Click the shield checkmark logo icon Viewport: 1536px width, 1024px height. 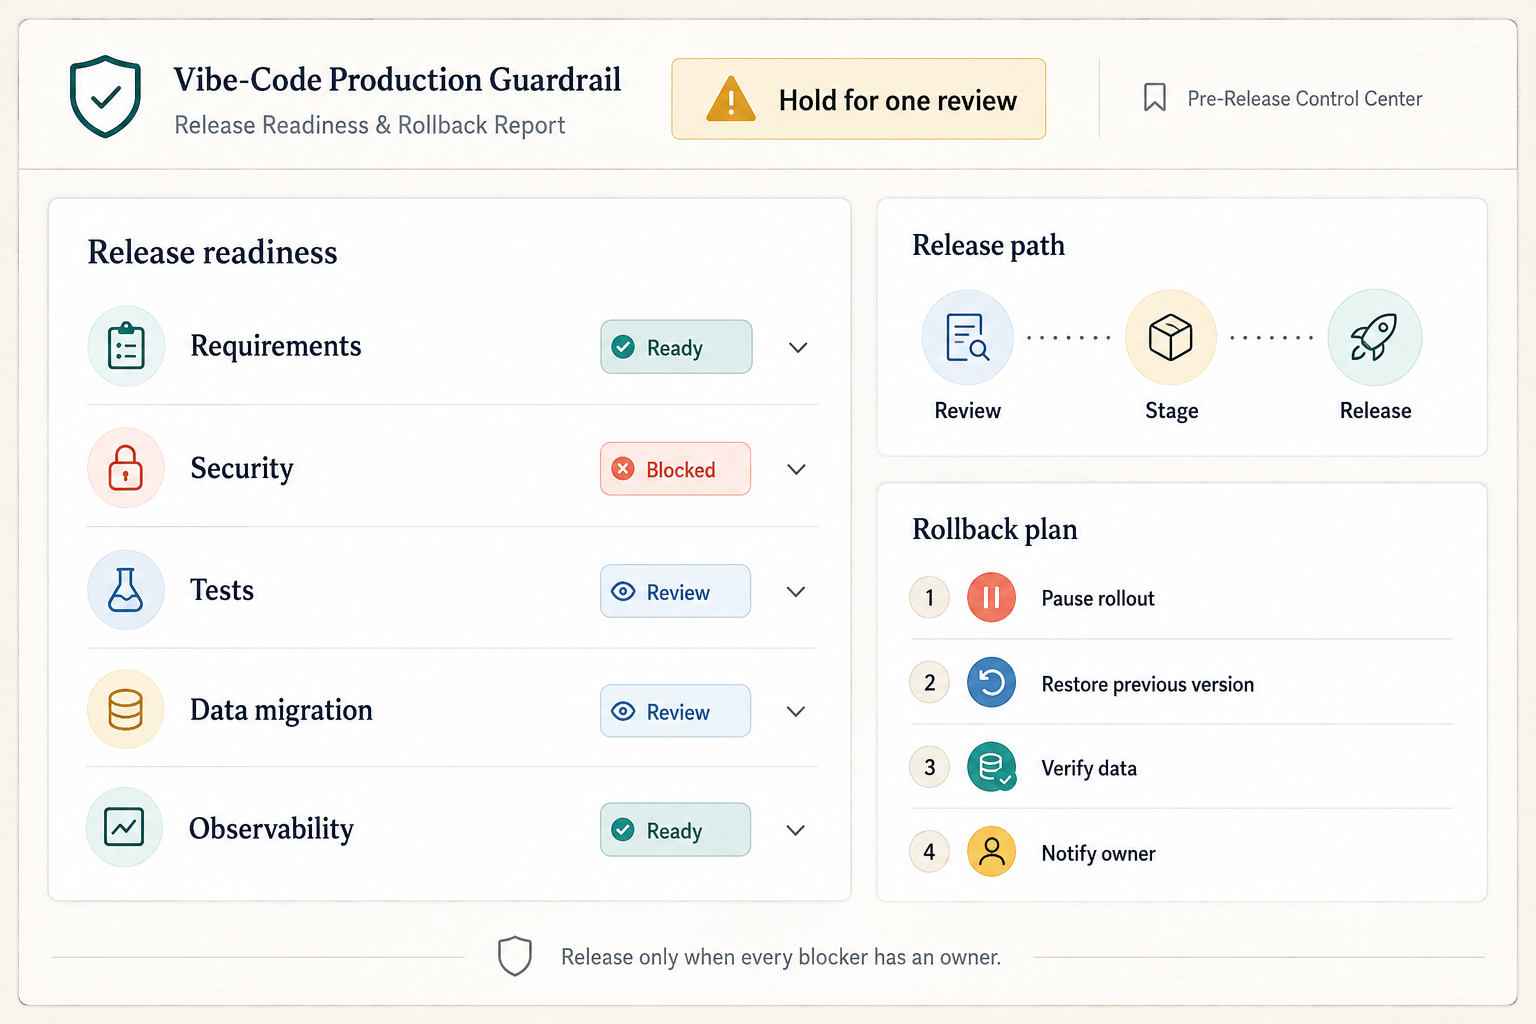[105, 96]
